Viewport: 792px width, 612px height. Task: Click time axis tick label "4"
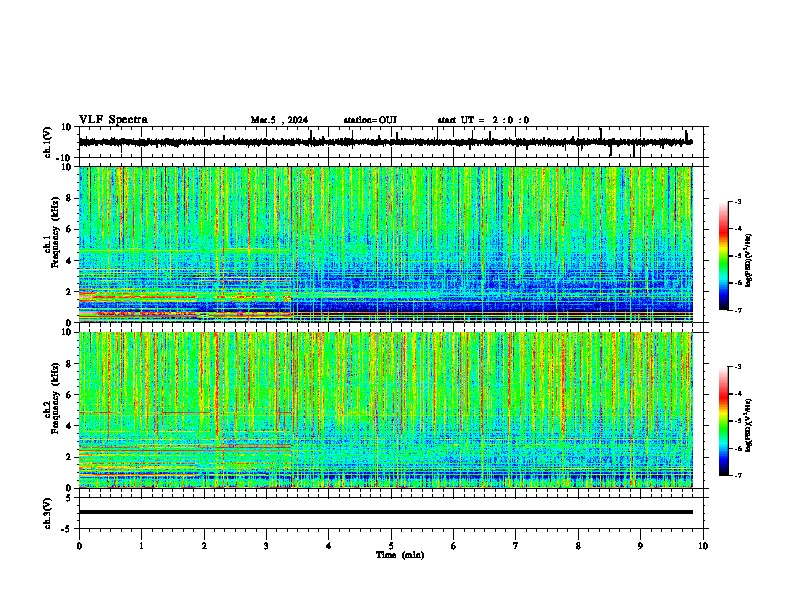[x=329, y=546]
